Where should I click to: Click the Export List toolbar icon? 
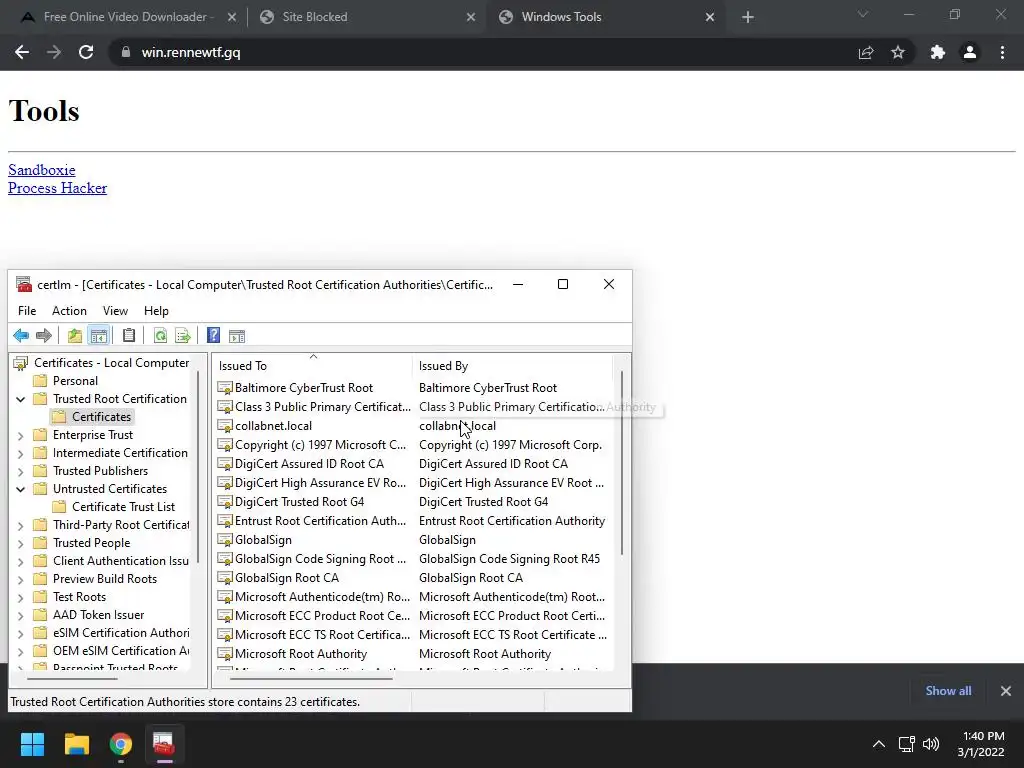coord(183,336)
